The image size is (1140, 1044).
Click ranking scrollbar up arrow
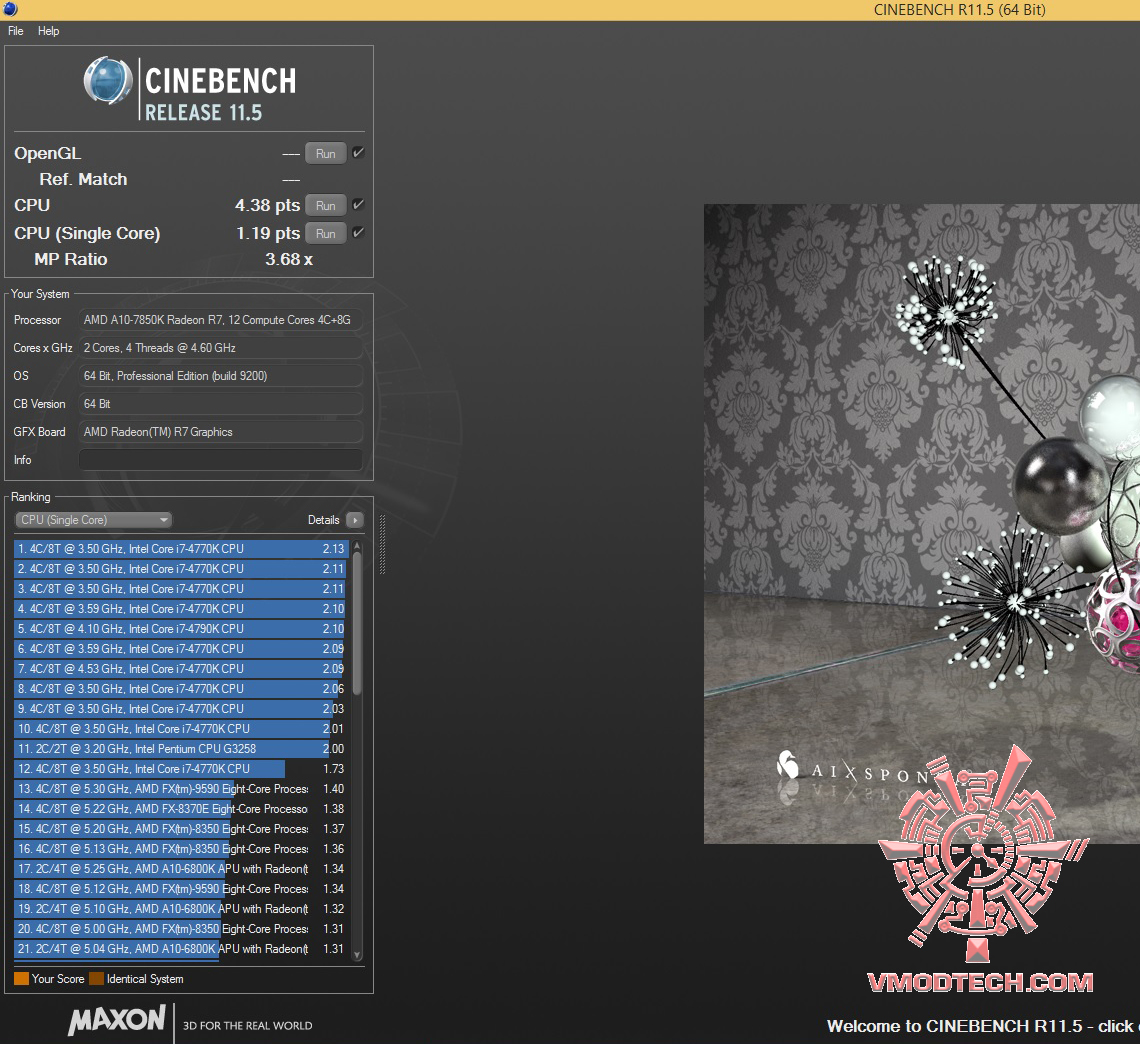coord(357,546)
